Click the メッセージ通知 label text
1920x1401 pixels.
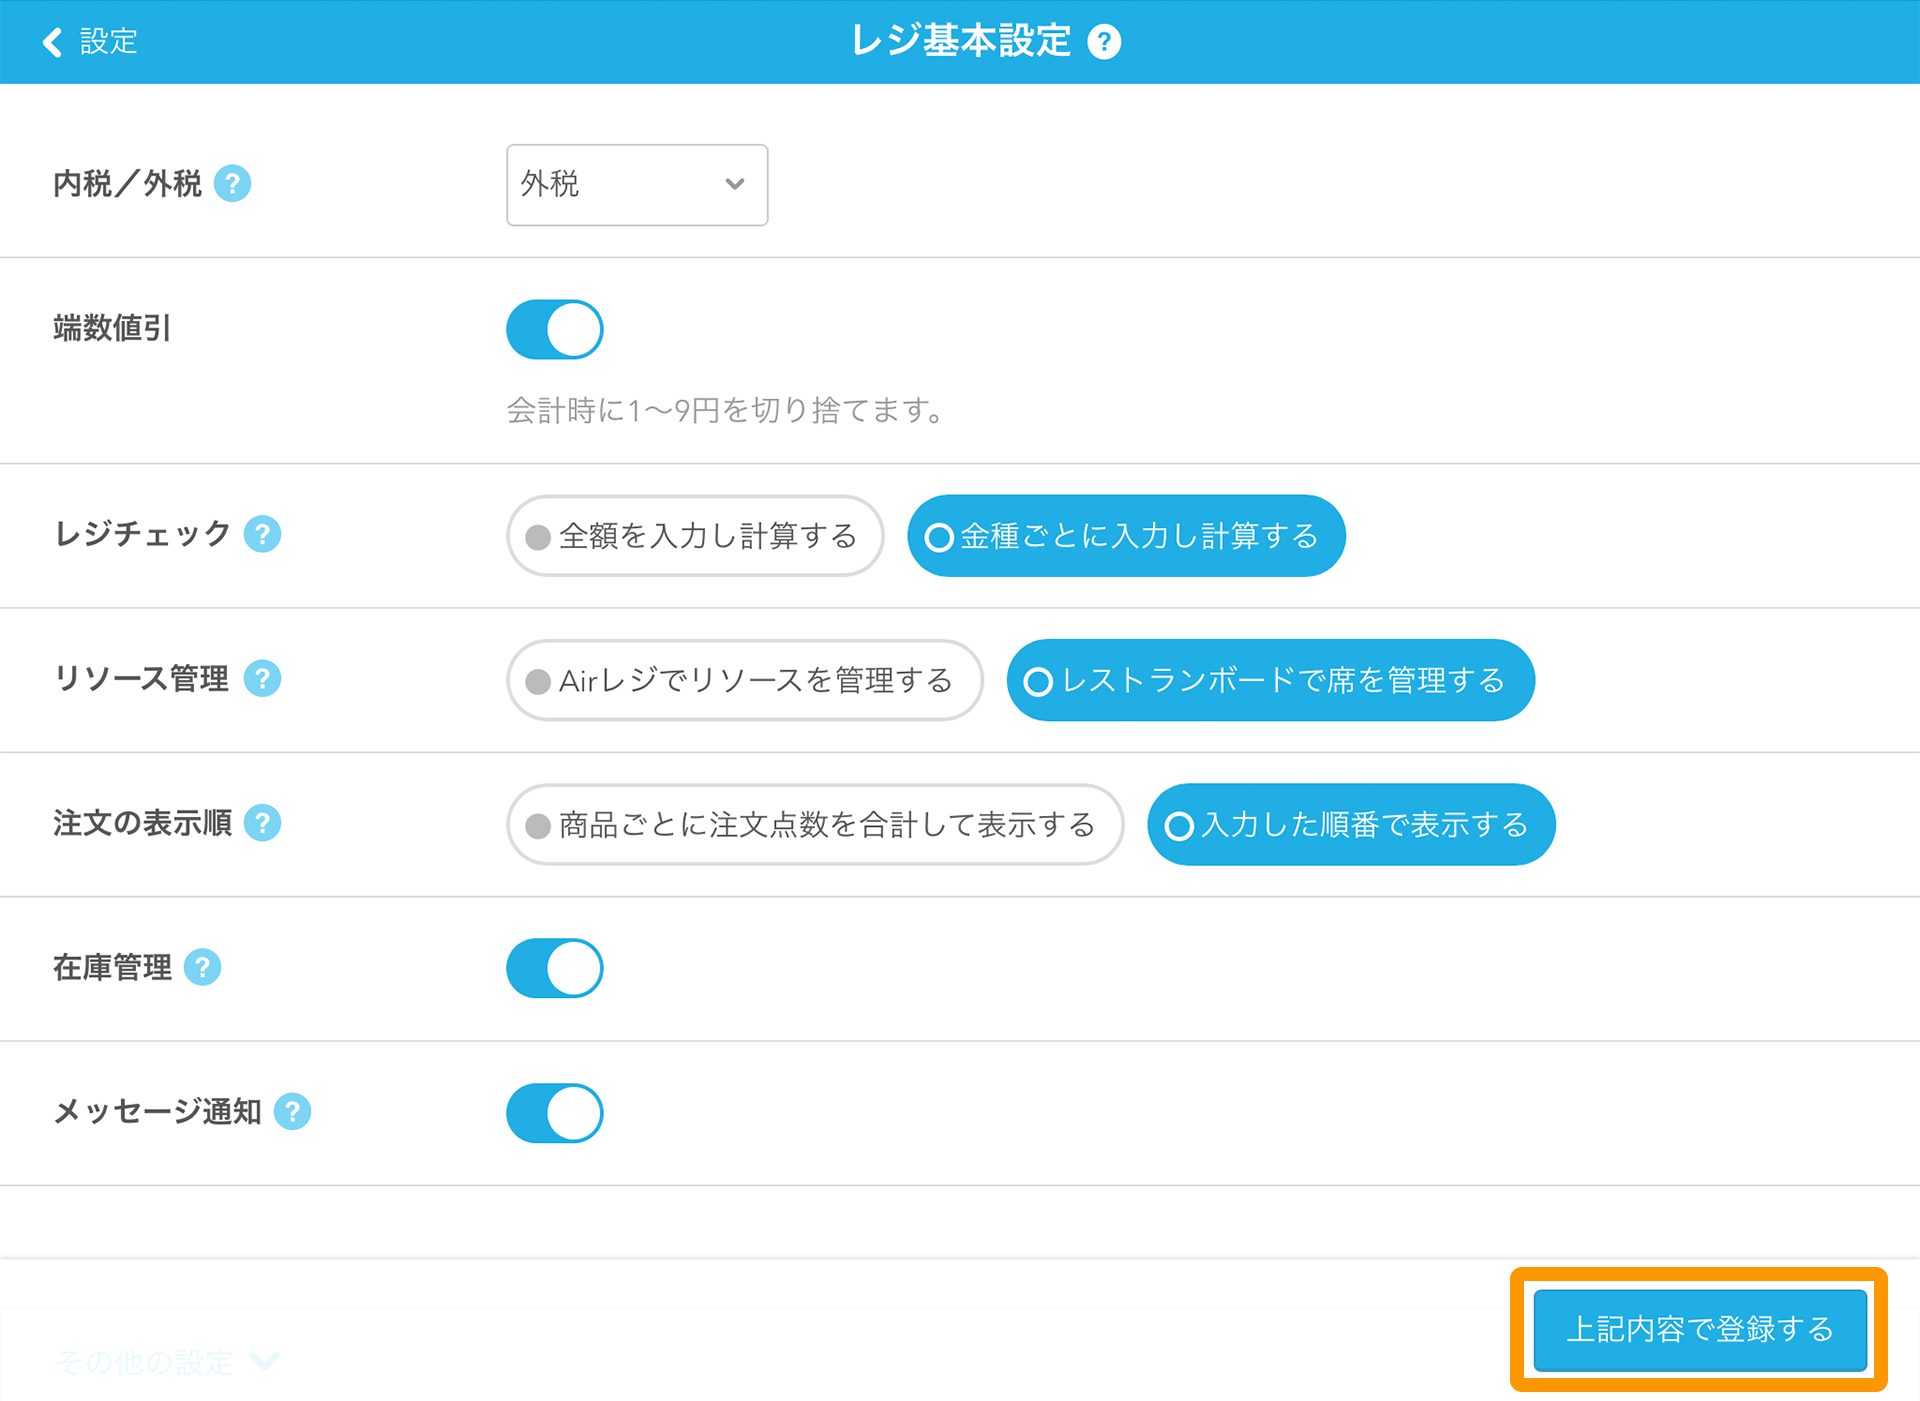click(x=157, y=1111)
